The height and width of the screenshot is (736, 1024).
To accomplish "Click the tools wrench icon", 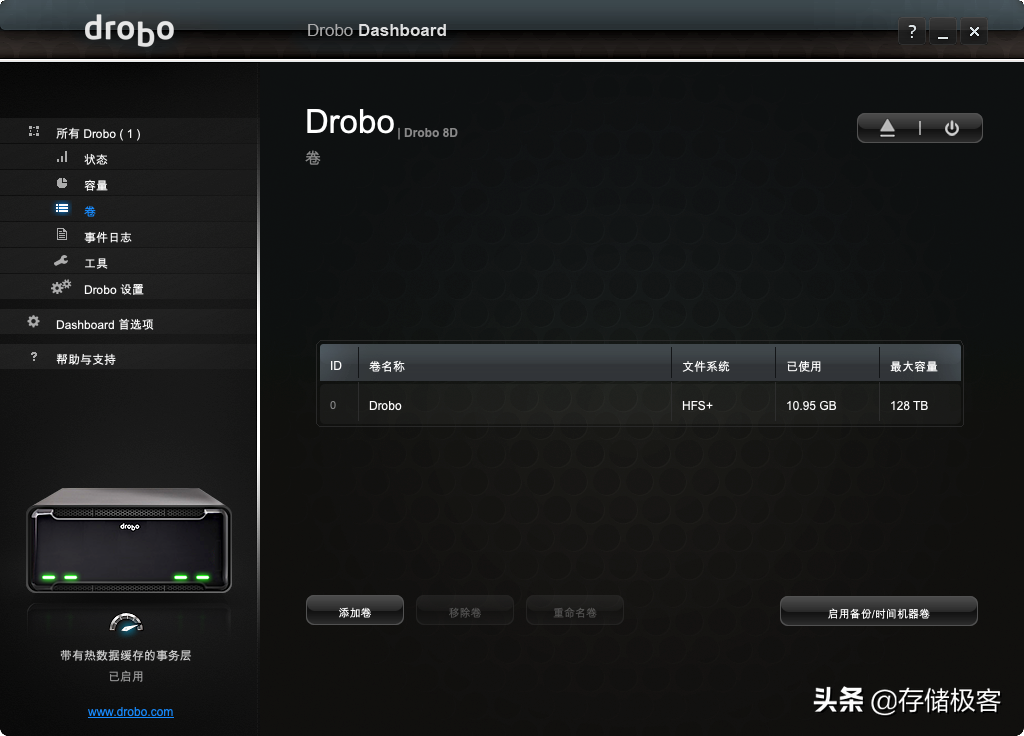I will [61, 261].
